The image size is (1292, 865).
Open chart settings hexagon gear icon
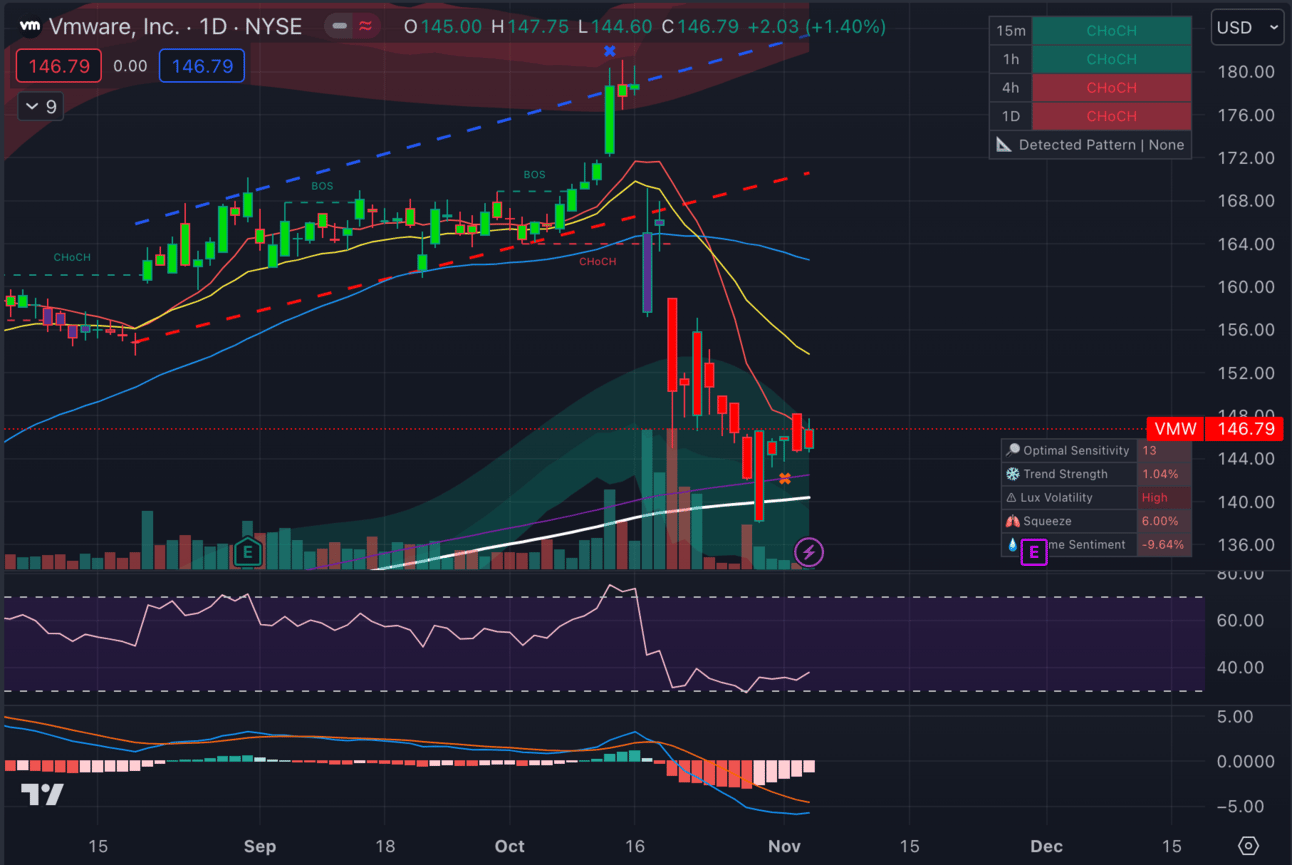pos(1248,846)
